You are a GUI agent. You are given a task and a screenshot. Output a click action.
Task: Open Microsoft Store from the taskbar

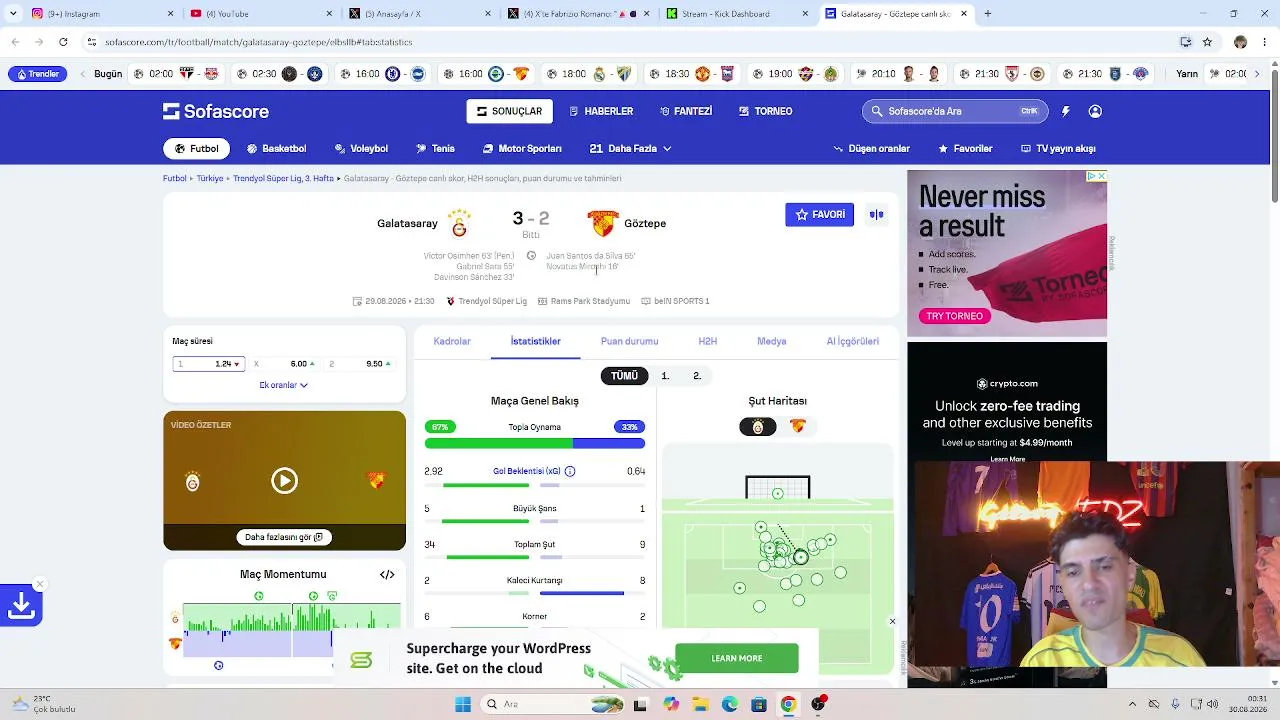click(x=759, y=704)
